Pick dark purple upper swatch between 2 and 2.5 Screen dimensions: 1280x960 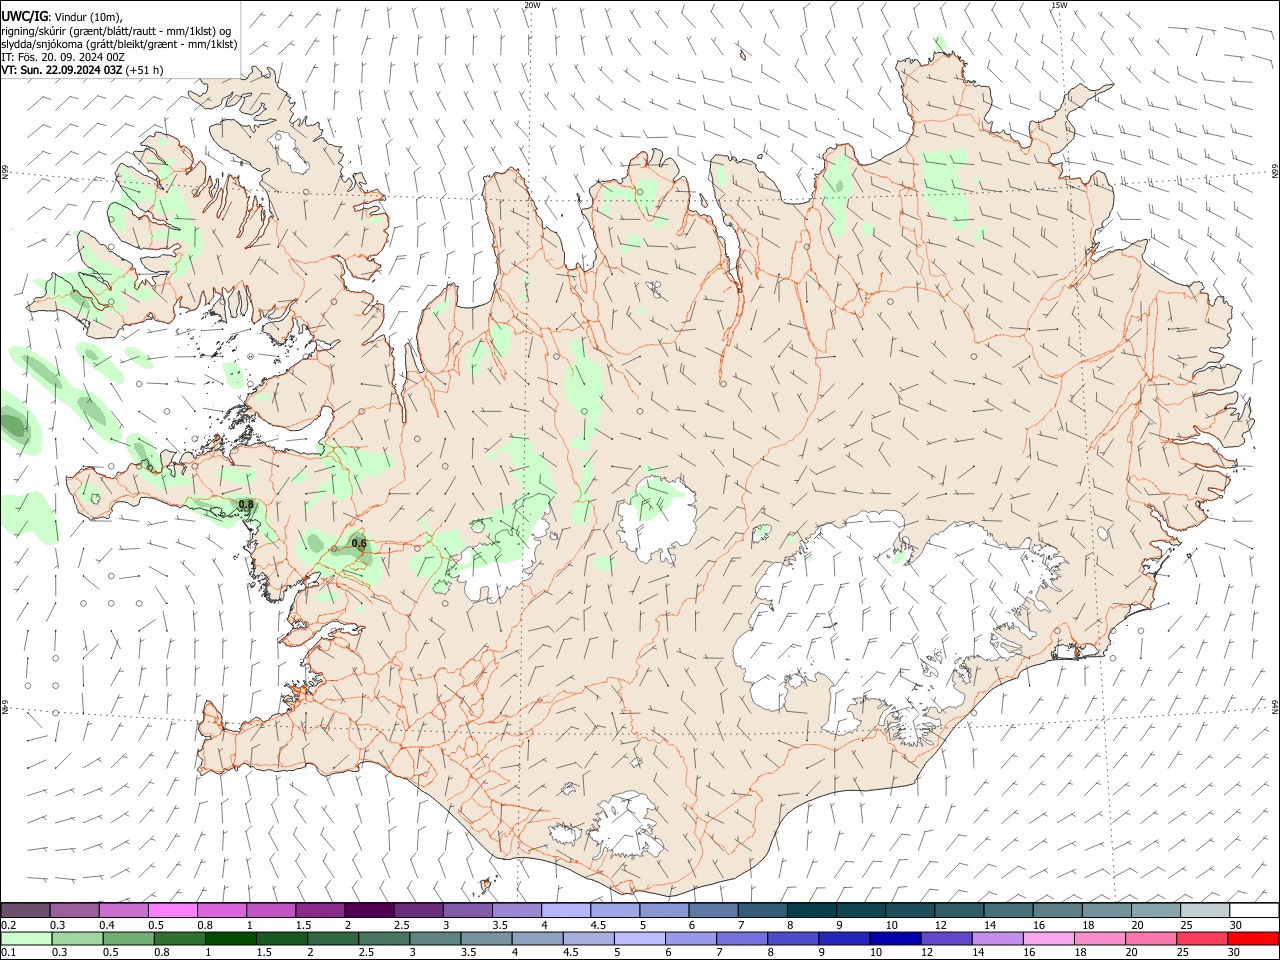click(368, 910)
